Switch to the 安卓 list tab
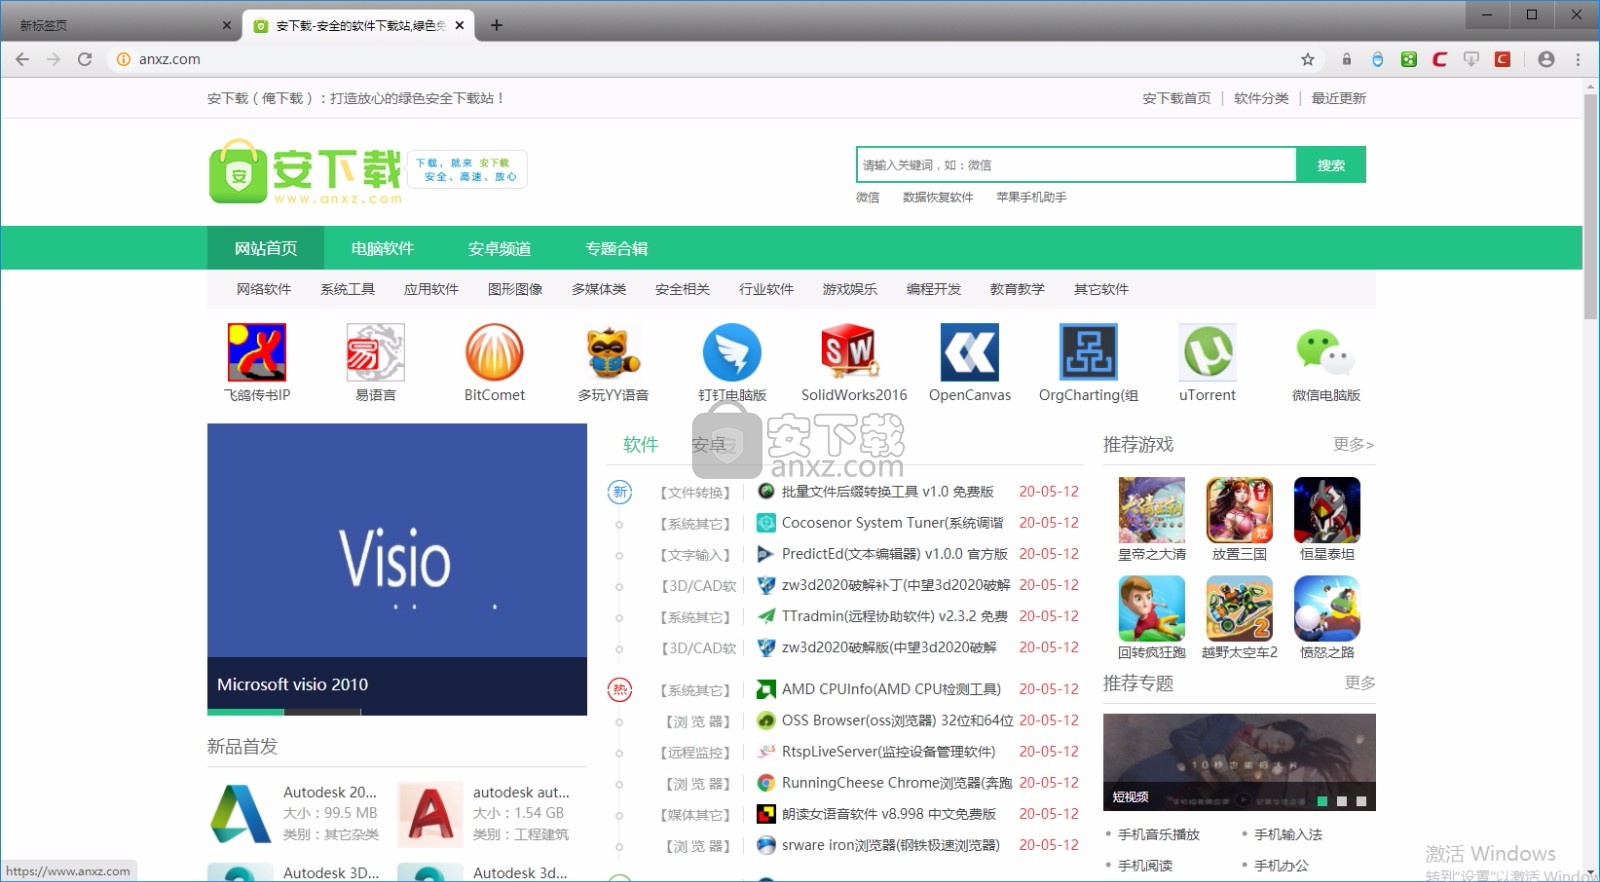 click(708, 444)
